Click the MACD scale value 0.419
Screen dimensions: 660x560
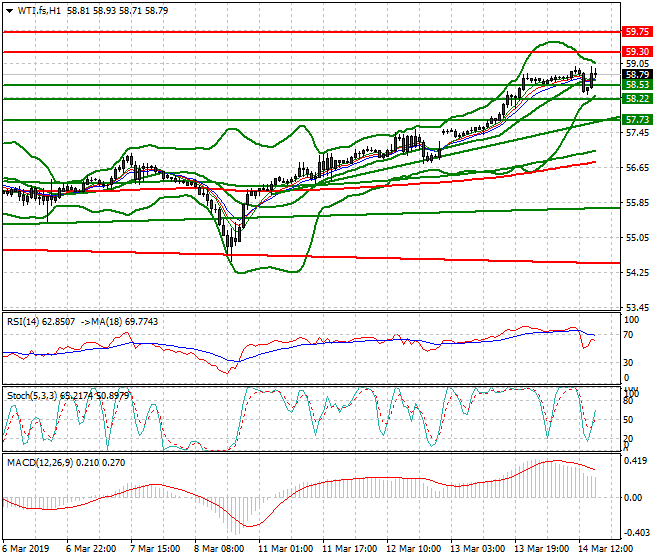(x=636, y=461)
